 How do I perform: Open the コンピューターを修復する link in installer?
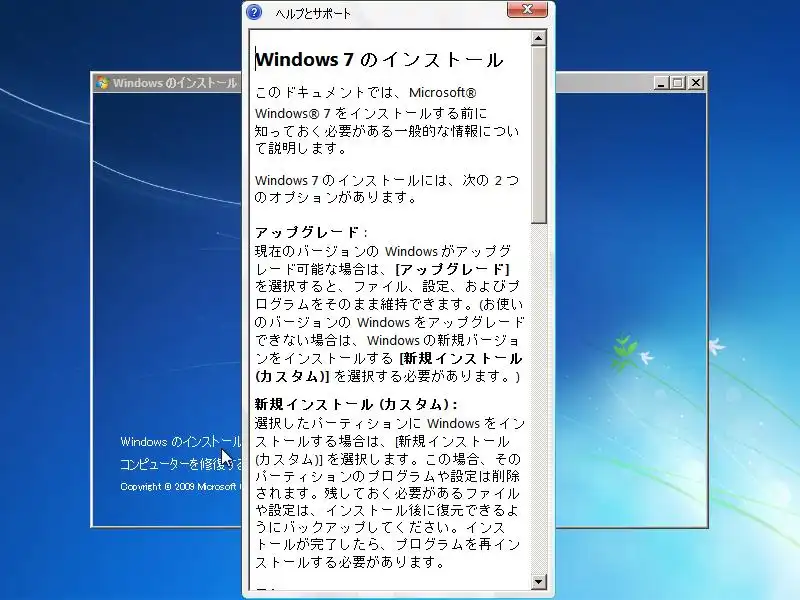(x=181, y=464)
